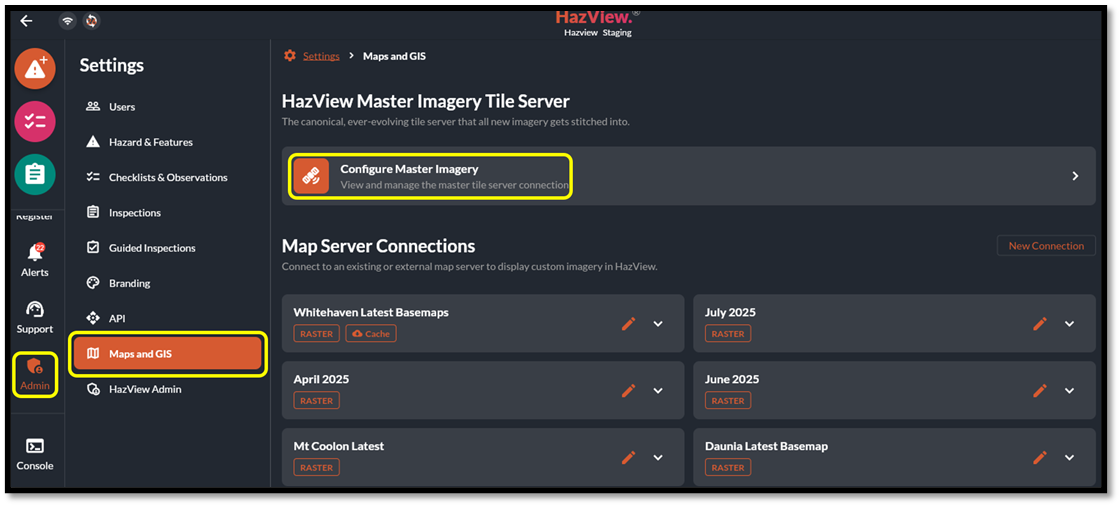
Task: Open Alerts bell in sidebar
Action: [35, 255]
